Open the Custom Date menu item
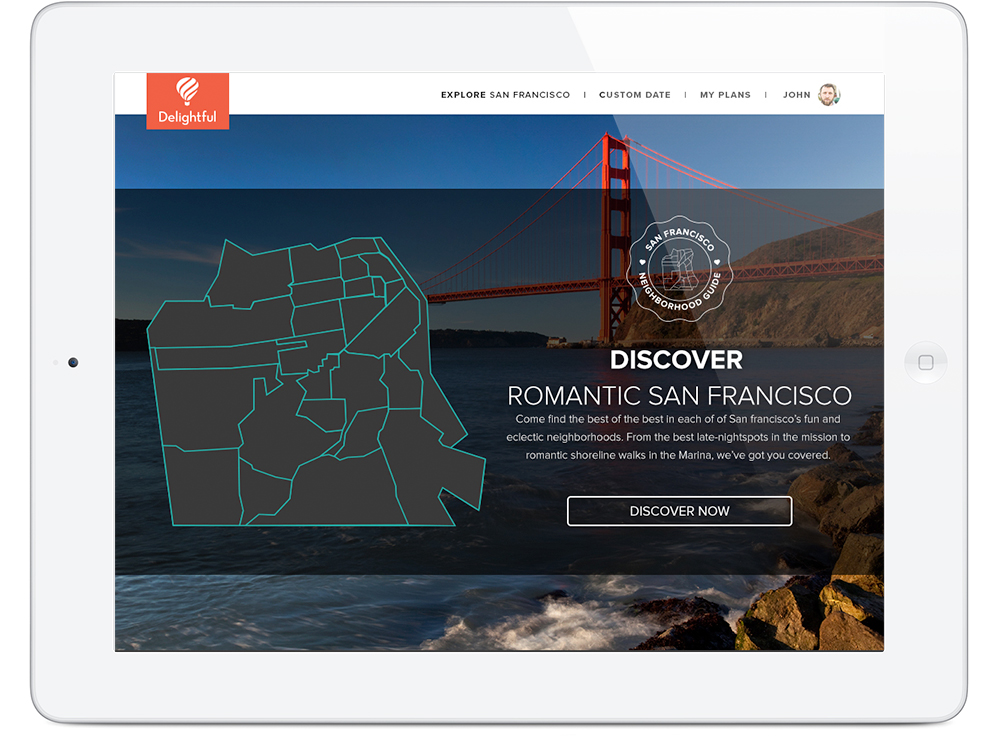Image resolution: width=1000 pixels, height=754 pixels. tap(635, 94)
